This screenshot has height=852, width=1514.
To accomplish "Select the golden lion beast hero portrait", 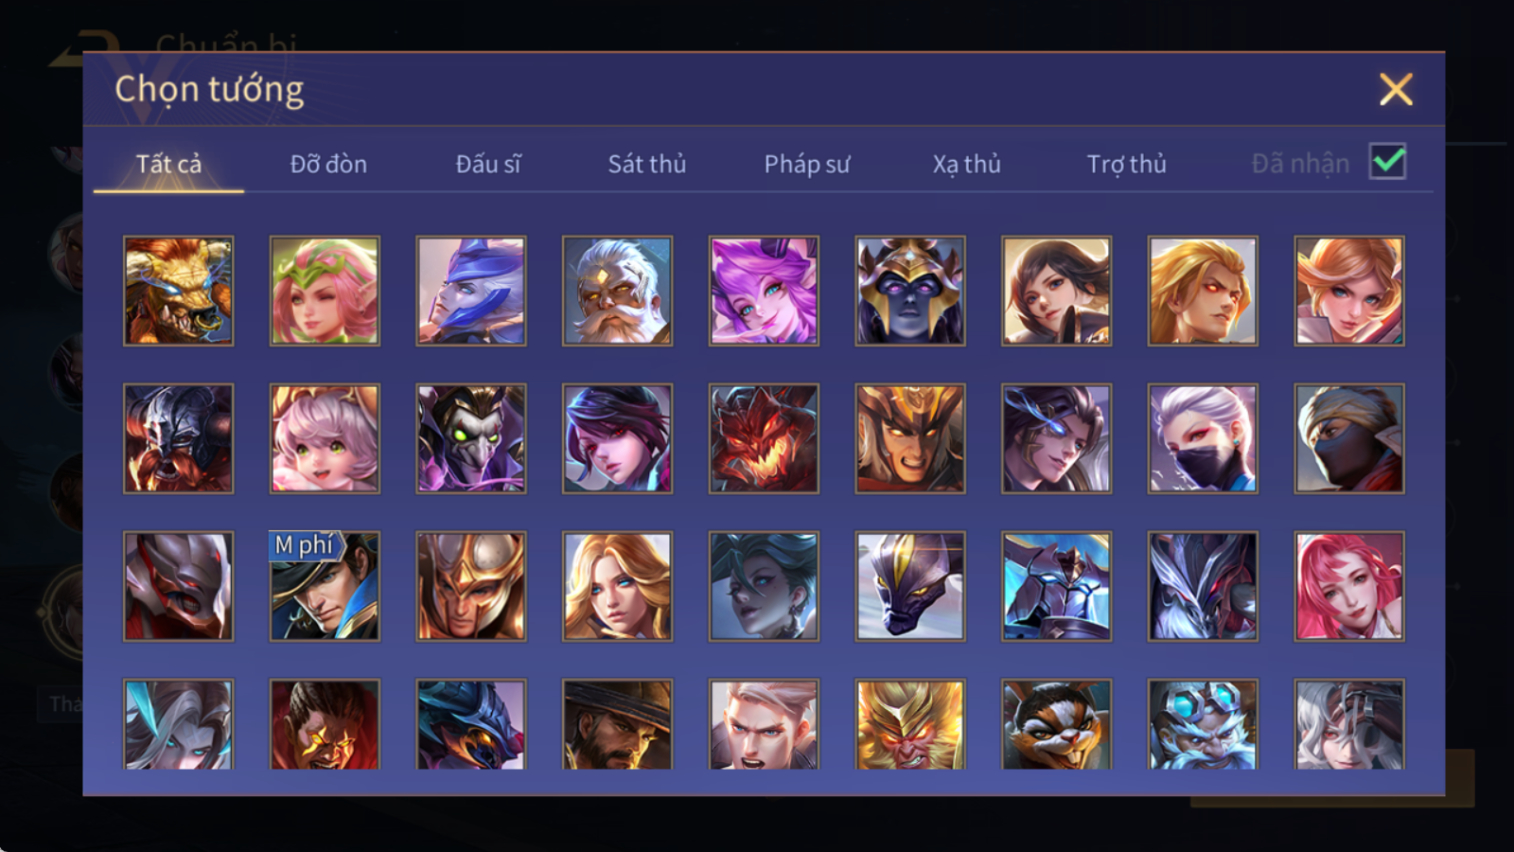I will pyautogui.click(x=178, y=291).
